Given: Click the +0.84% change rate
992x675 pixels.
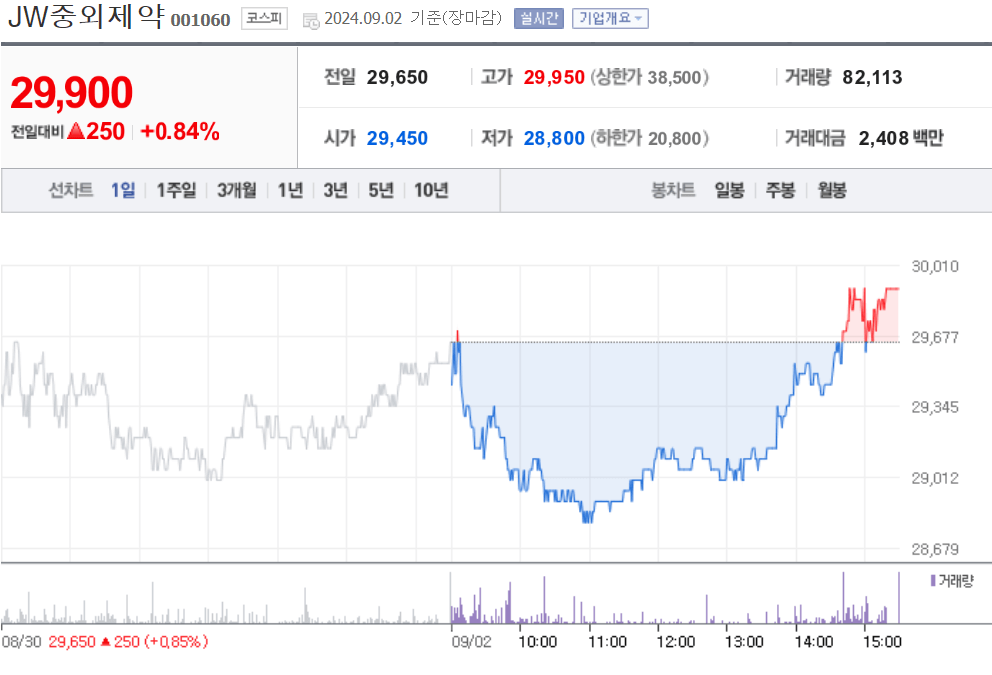Looking at the screenshot, I should (x=180, y=132).
